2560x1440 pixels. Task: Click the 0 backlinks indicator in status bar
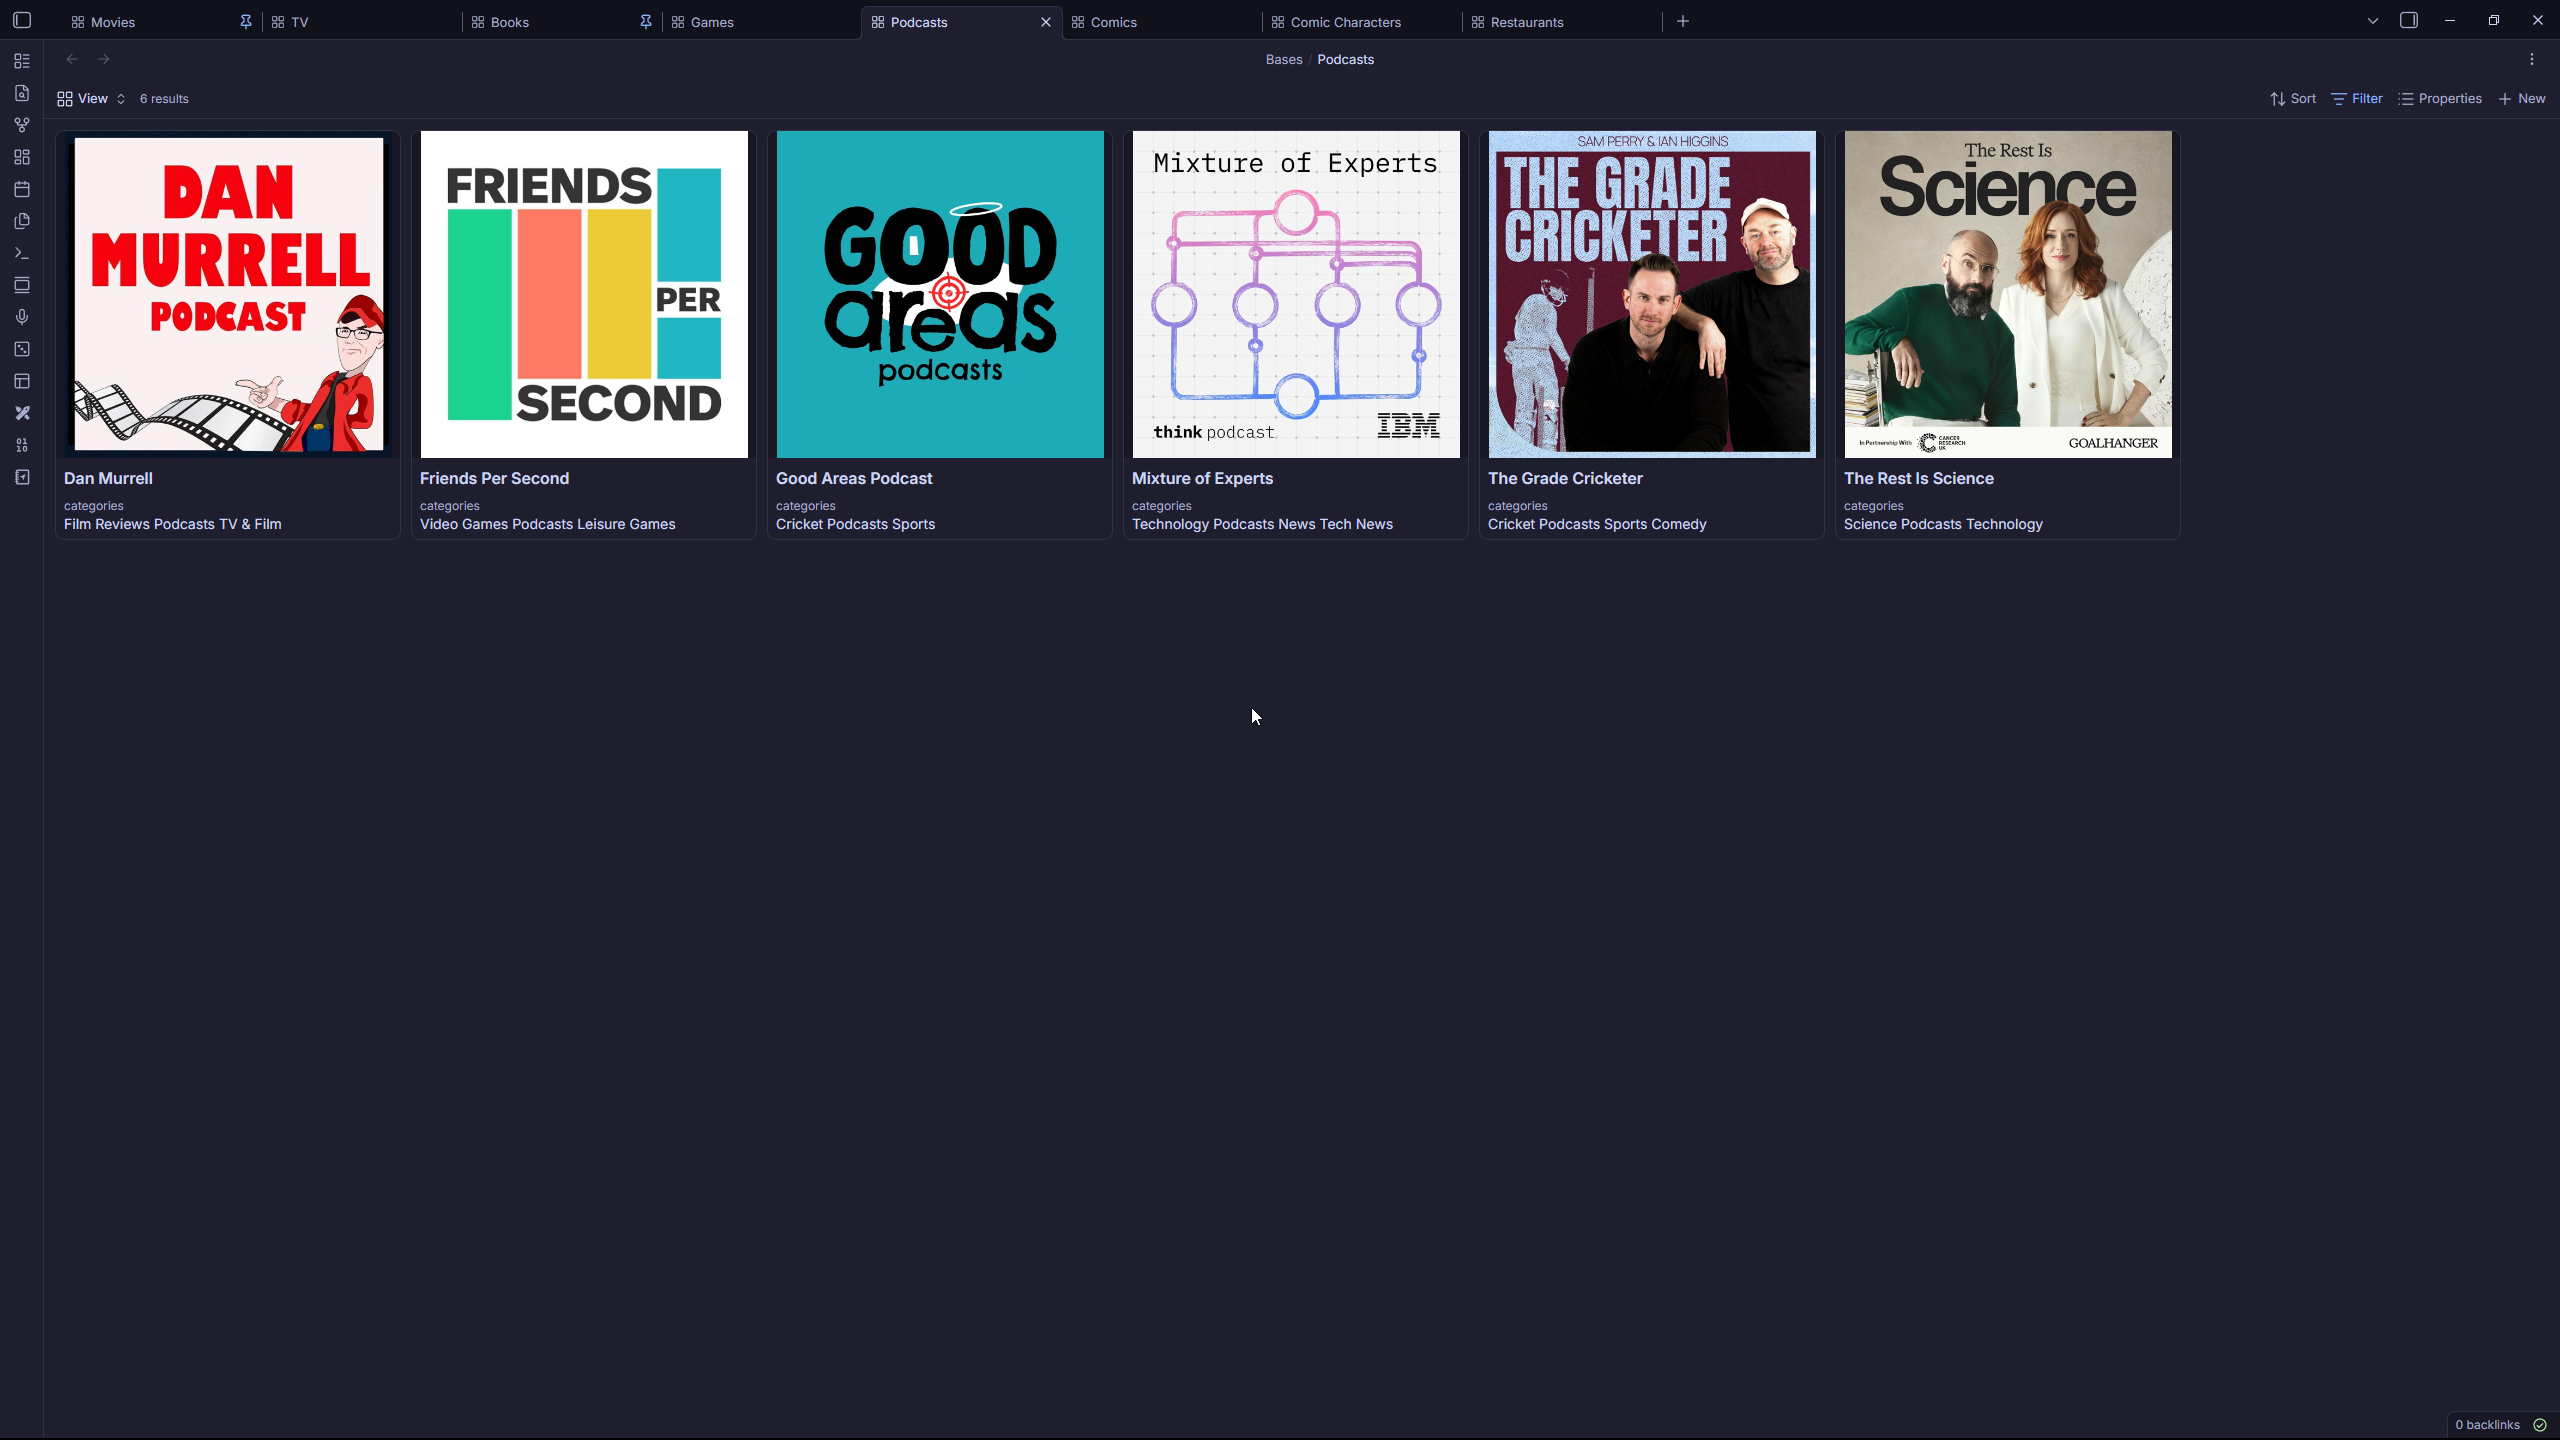click(x=2487, y=1424)
